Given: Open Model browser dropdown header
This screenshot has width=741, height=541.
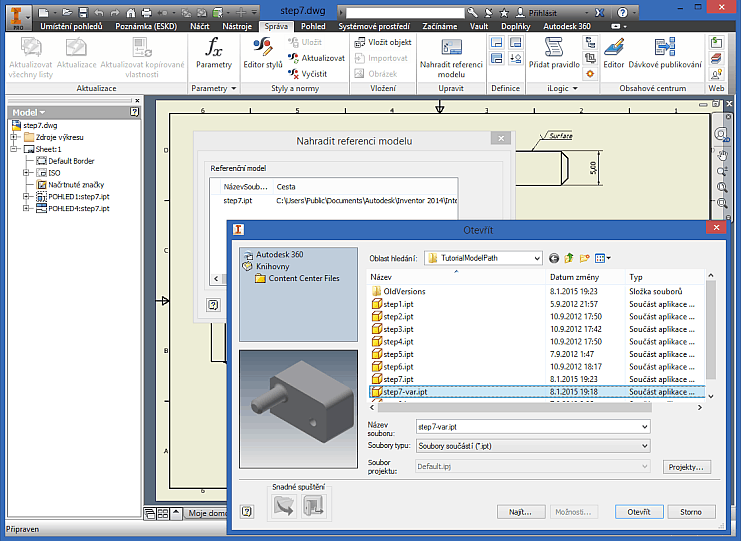Looking at the screenshot, I should click(x=28, y=112).
